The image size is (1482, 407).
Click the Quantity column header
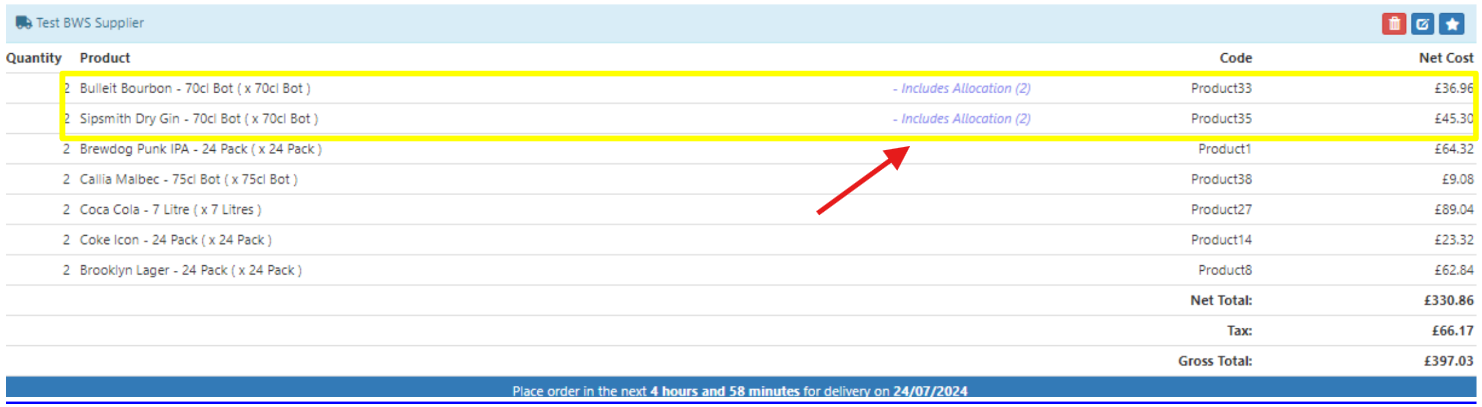click(x=34, y=58)
